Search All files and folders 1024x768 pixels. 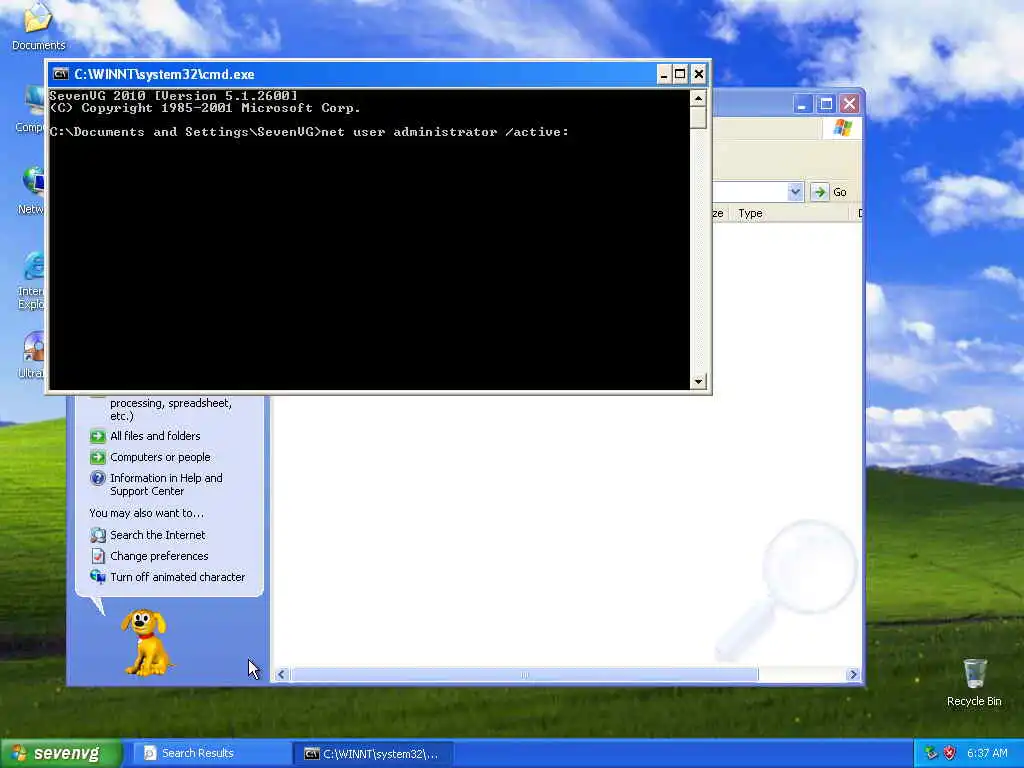[155, 436]
